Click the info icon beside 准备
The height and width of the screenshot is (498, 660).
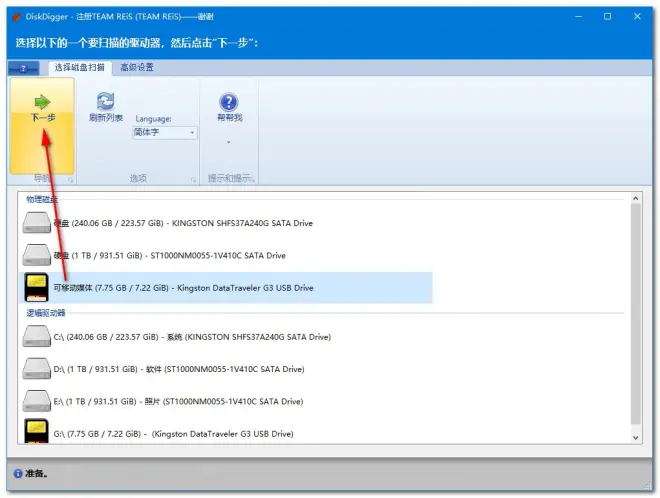coord(18,474)
